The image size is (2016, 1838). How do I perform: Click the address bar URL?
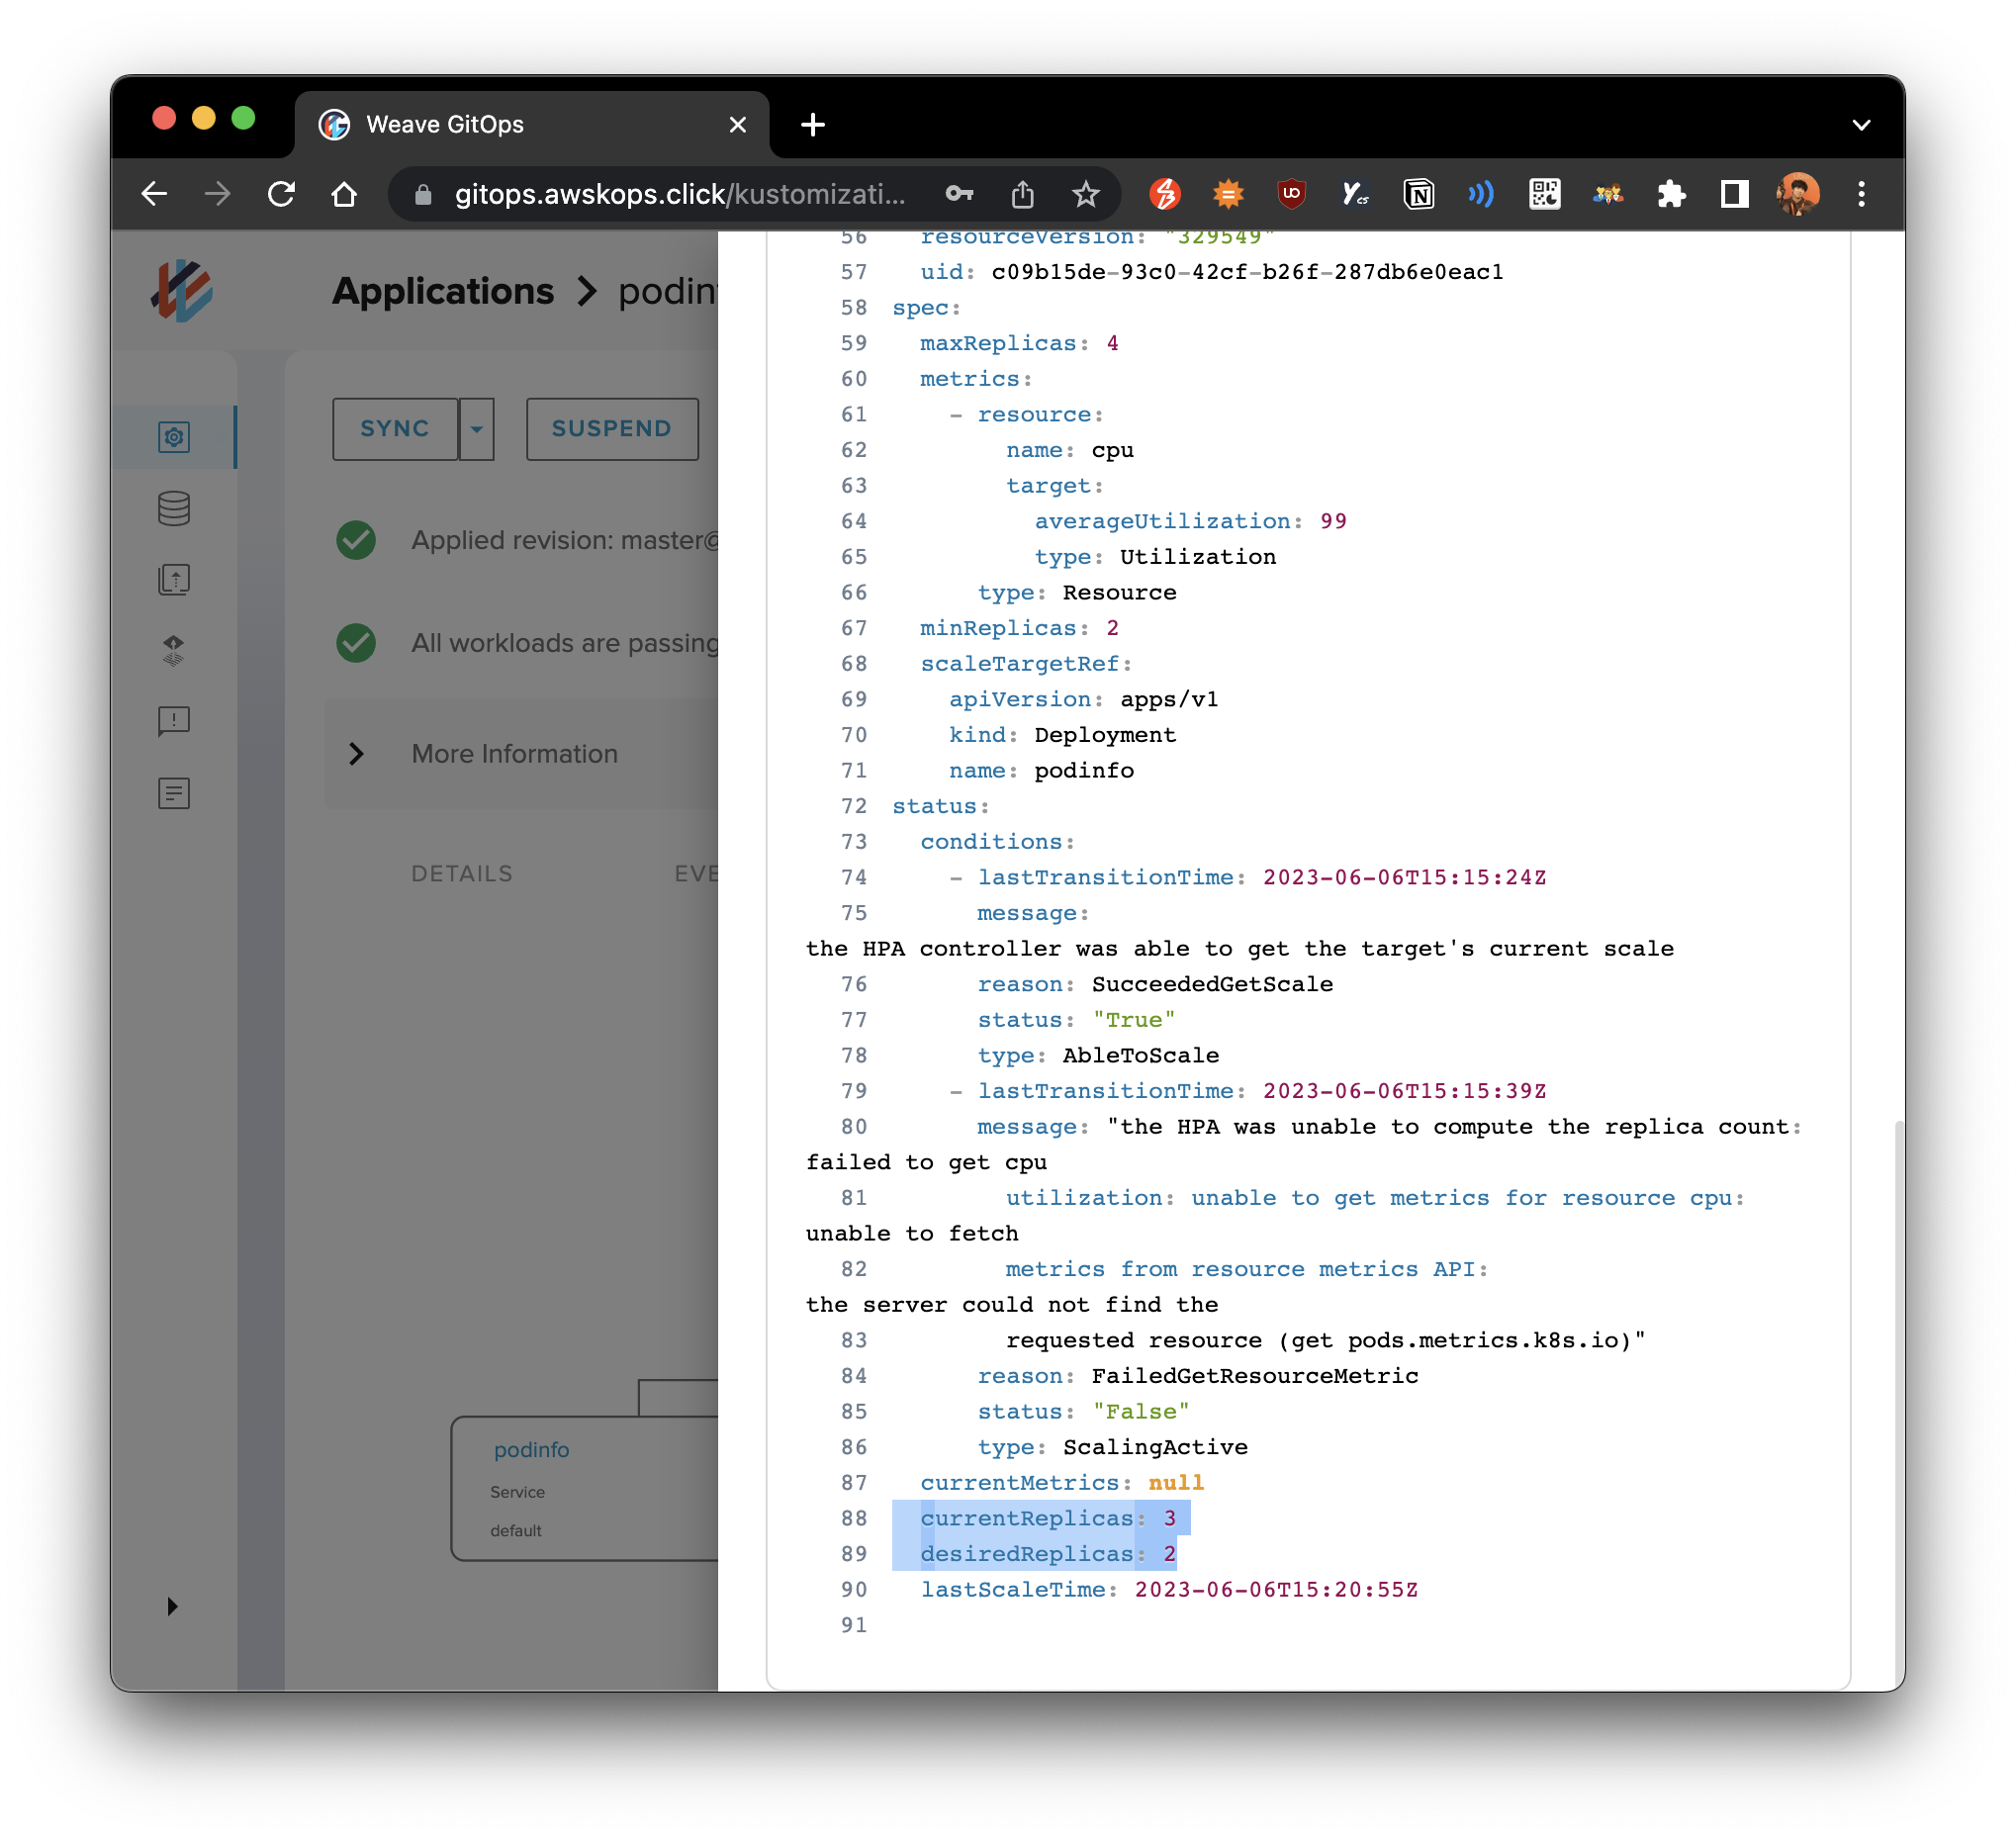tap(680, 194)
